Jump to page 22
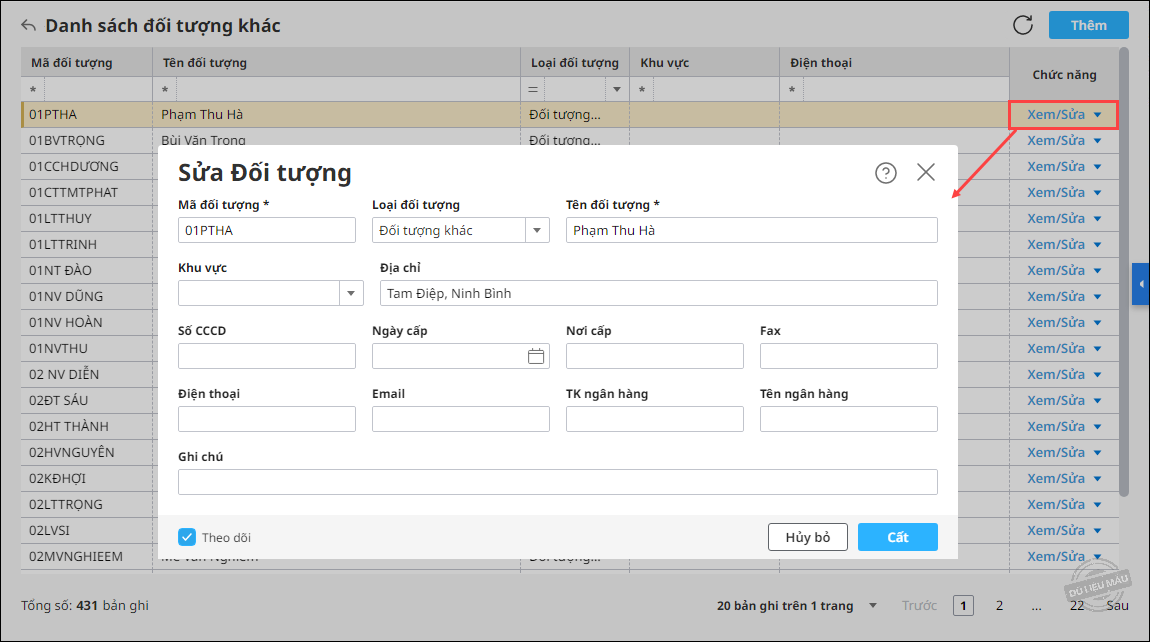The image size is (1150, 642). point(1077,605)
